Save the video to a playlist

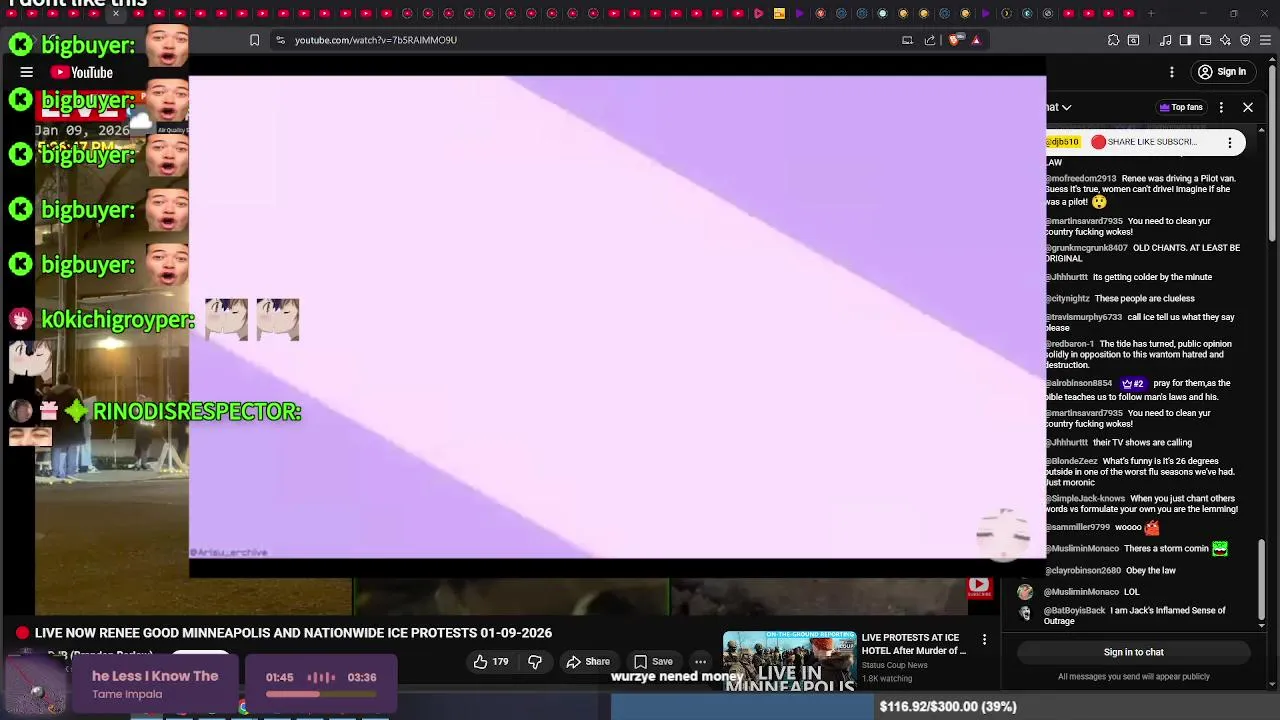point(653,661)
